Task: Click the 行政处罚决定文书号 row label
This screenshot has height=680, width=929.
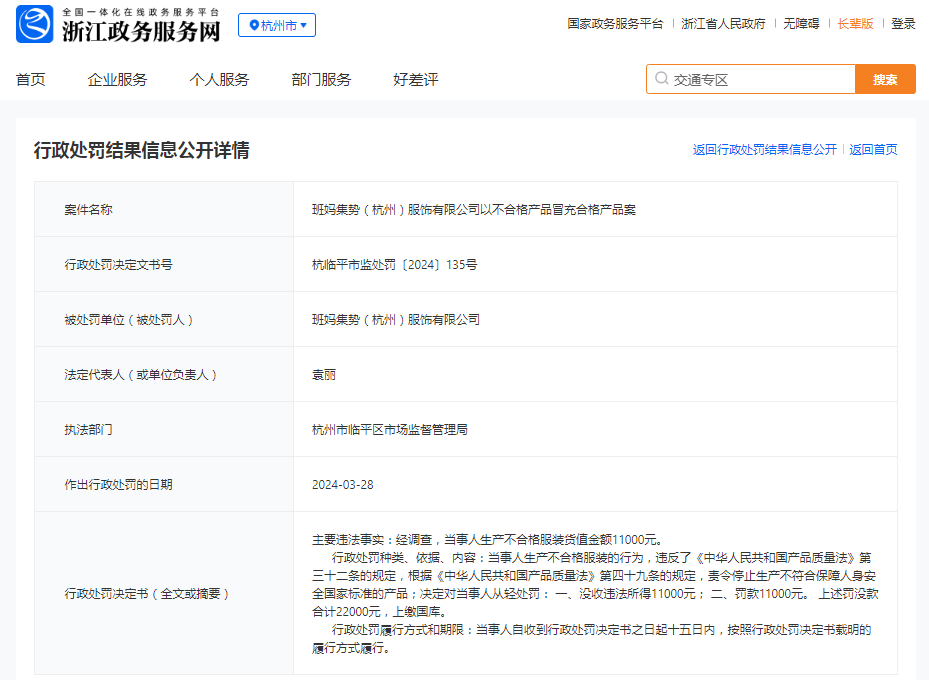Action: [x=118, y=265]
